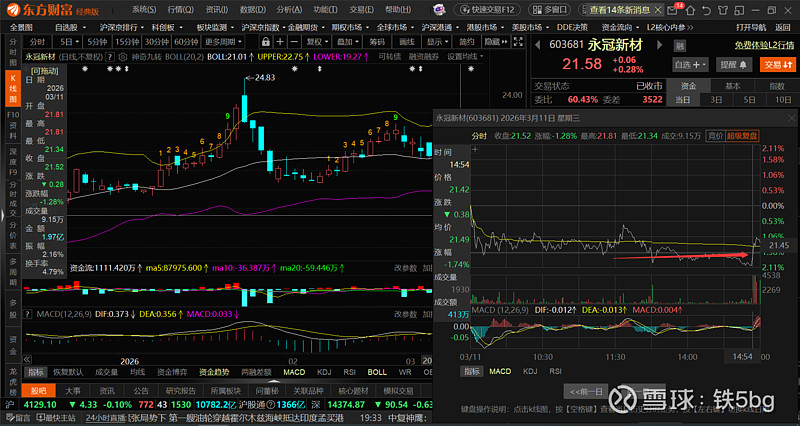Click 前一日 previous day button

586,391
